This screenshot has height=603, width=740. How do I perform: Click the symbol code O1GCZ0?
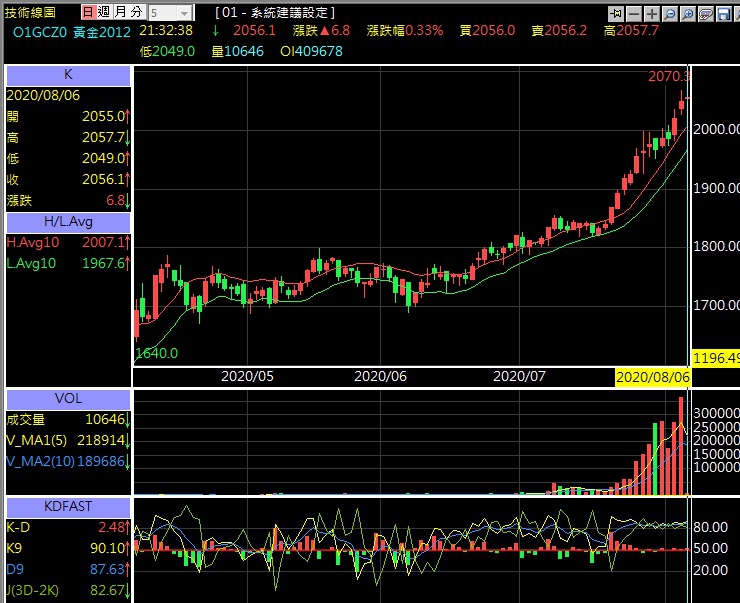[x=40, y=32]
